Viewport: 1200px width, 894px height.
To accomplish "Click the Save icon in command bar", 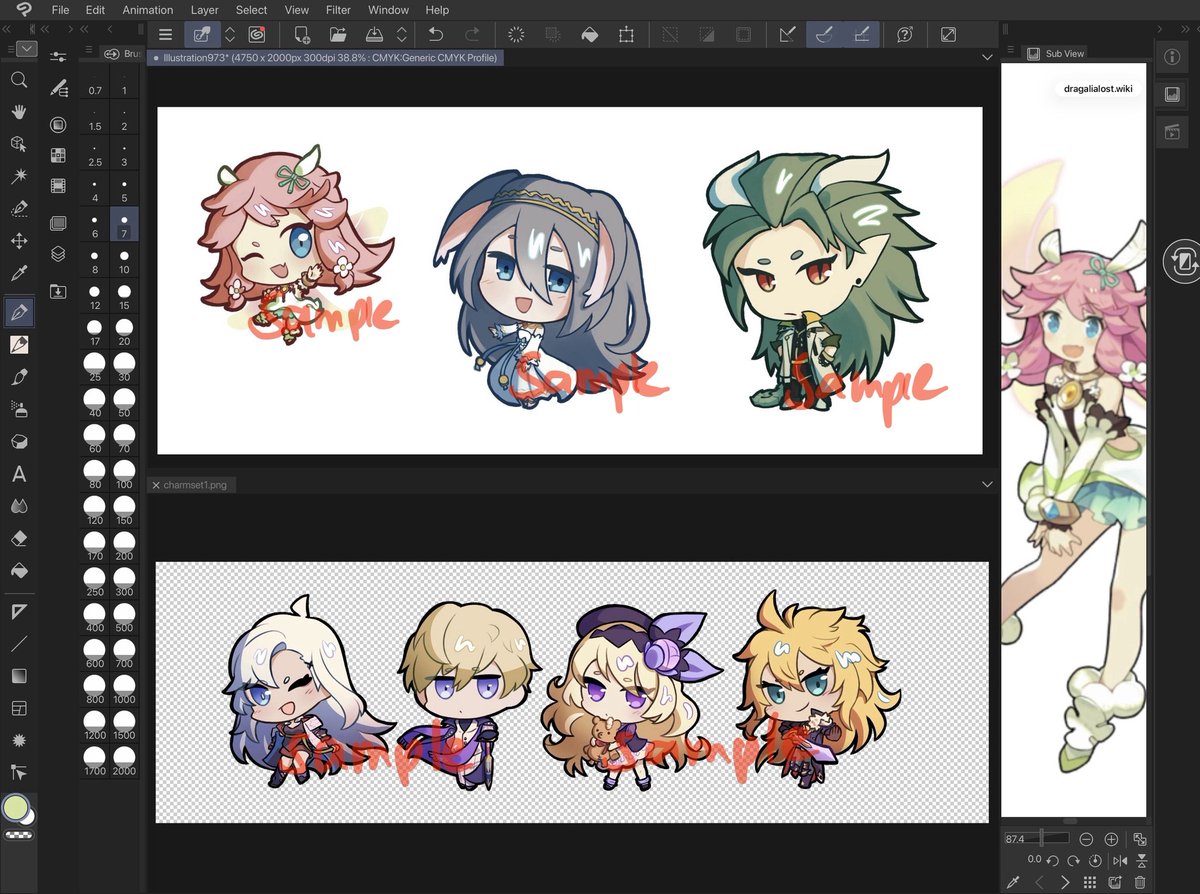I will click(x=374, y=34).
